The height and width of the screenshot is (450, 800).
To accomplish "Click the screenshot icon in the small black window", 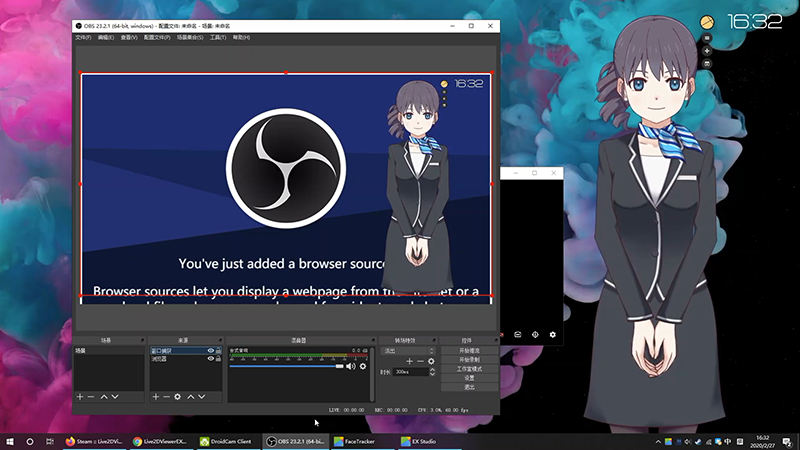I will pos(517,335).
